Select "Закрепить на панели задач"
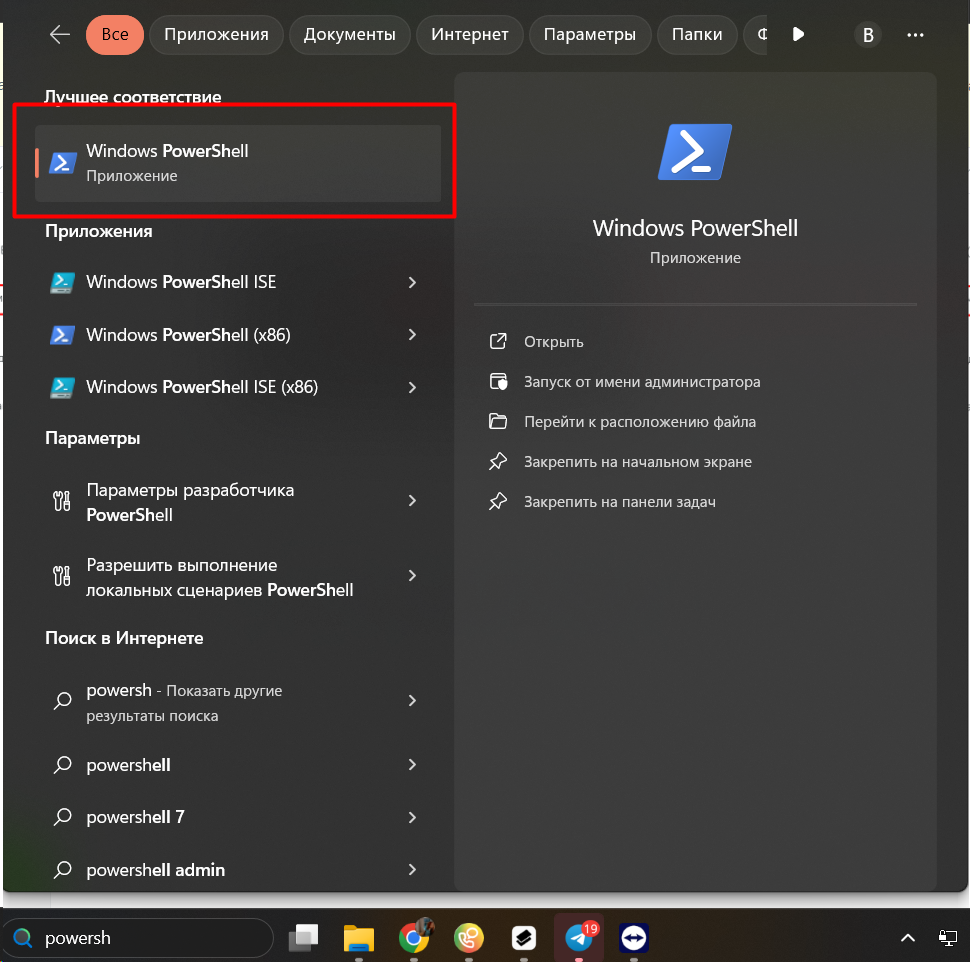970x962 pixels. 620,502
